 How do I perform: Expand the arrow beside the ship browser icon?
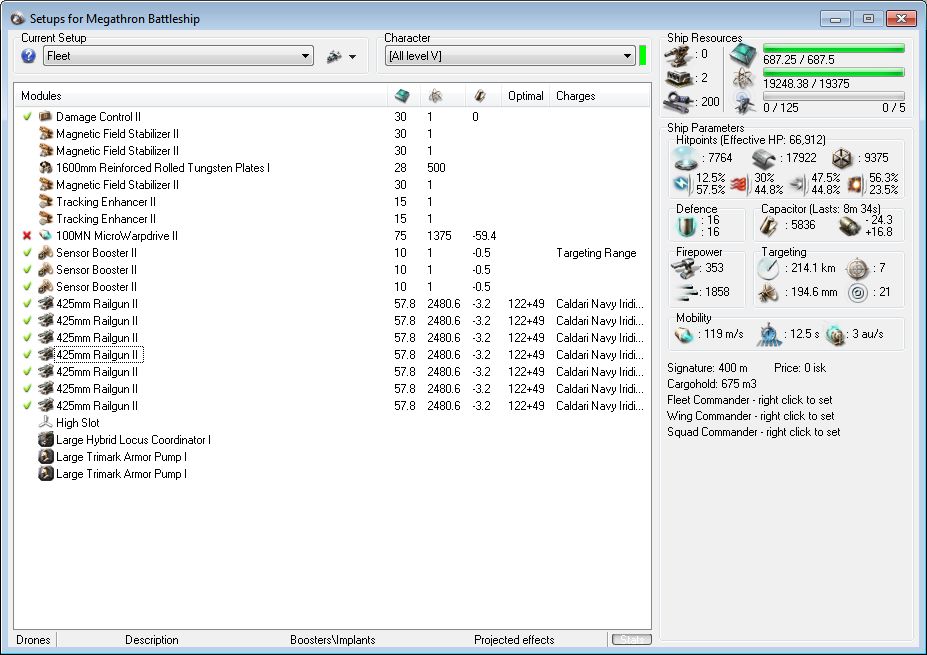[353, 57]
